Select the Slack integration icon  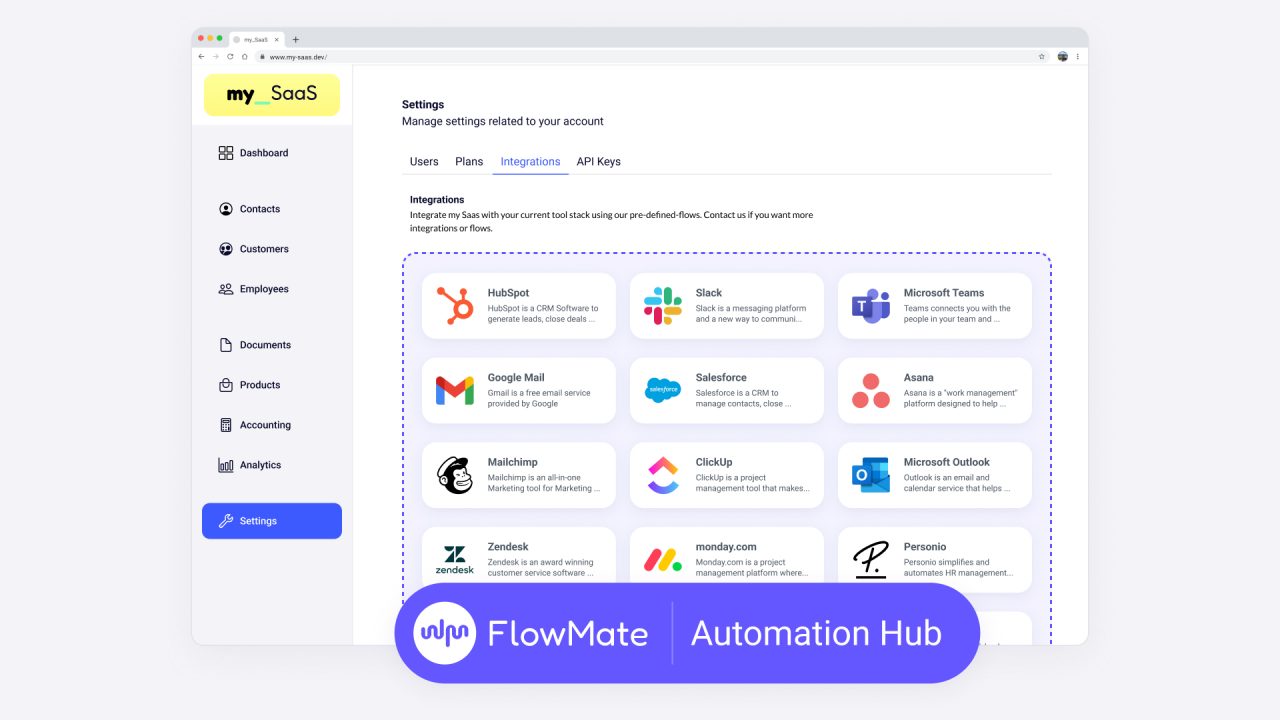(662, 306)
